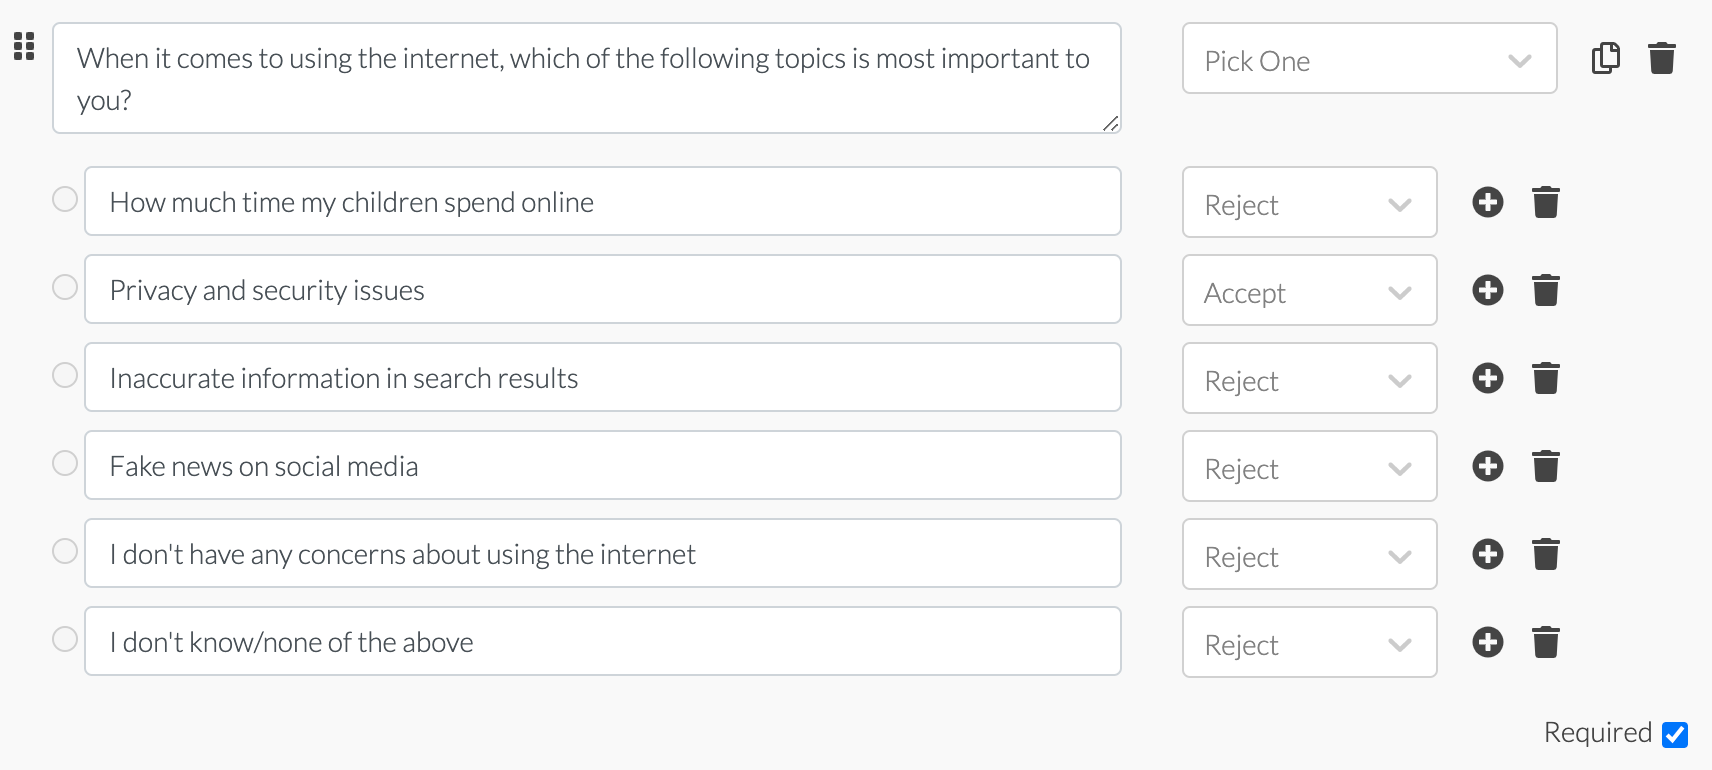This screenshot has width=1712, height=770.
Task: Uncheck the Required checkbox
Action: [1674, 734]
